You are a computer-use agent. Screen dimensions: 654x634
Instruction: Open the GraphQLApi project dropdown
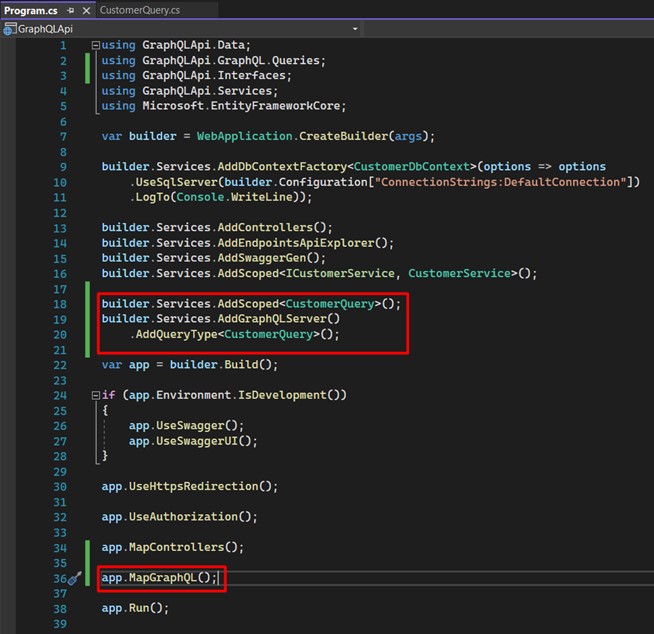pos(355,29)
